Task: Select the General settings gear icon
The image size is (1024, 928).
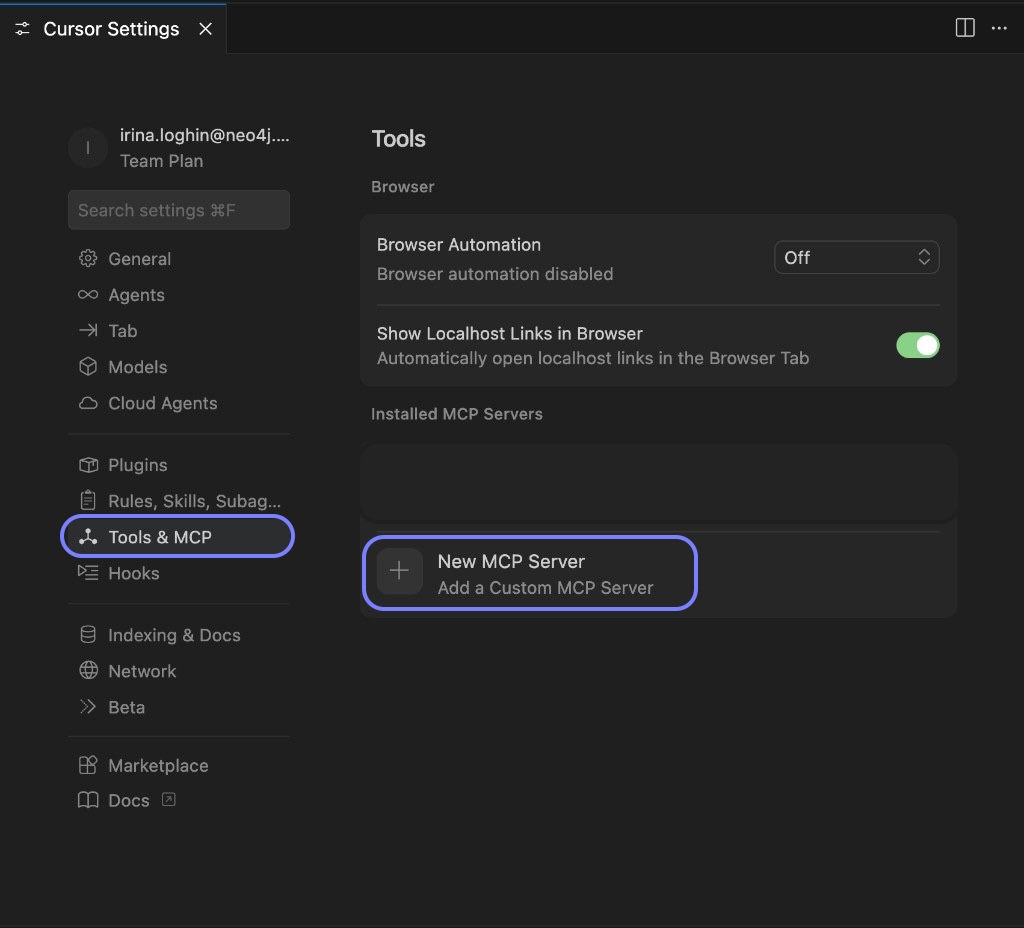Action: 88,258
